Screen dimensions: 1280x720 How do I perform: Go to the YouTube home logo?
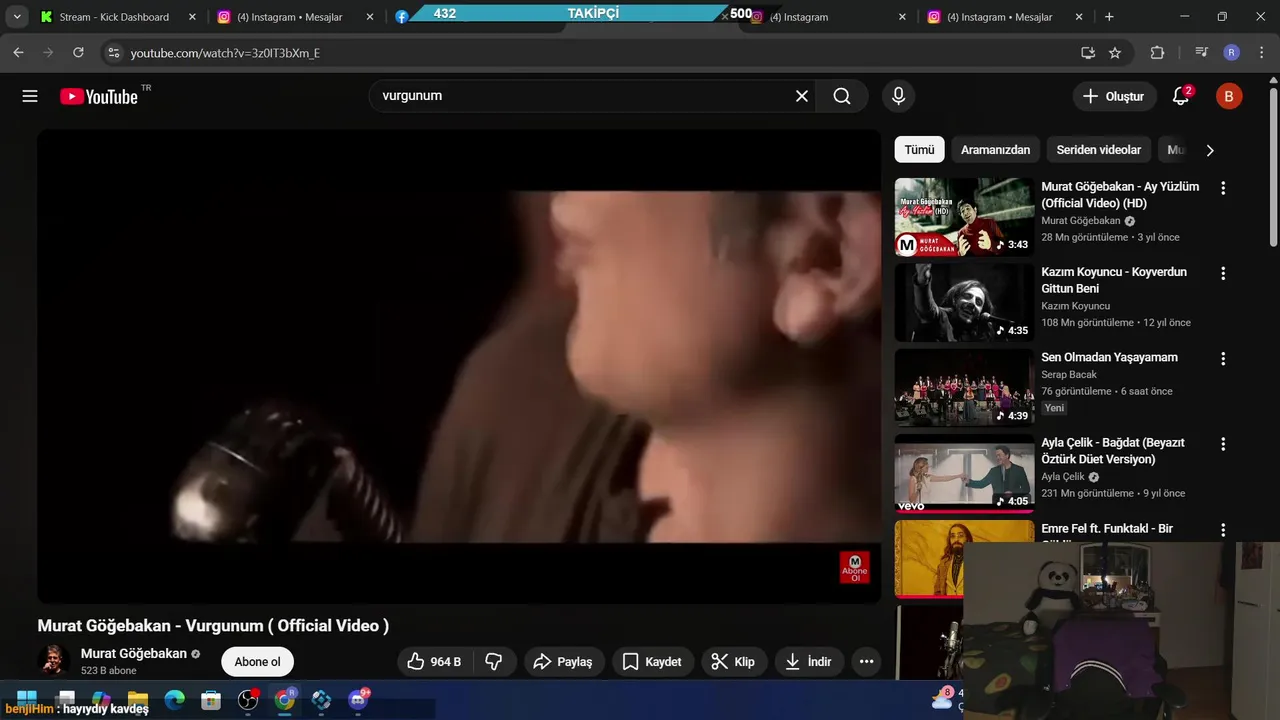pos(100,96)
